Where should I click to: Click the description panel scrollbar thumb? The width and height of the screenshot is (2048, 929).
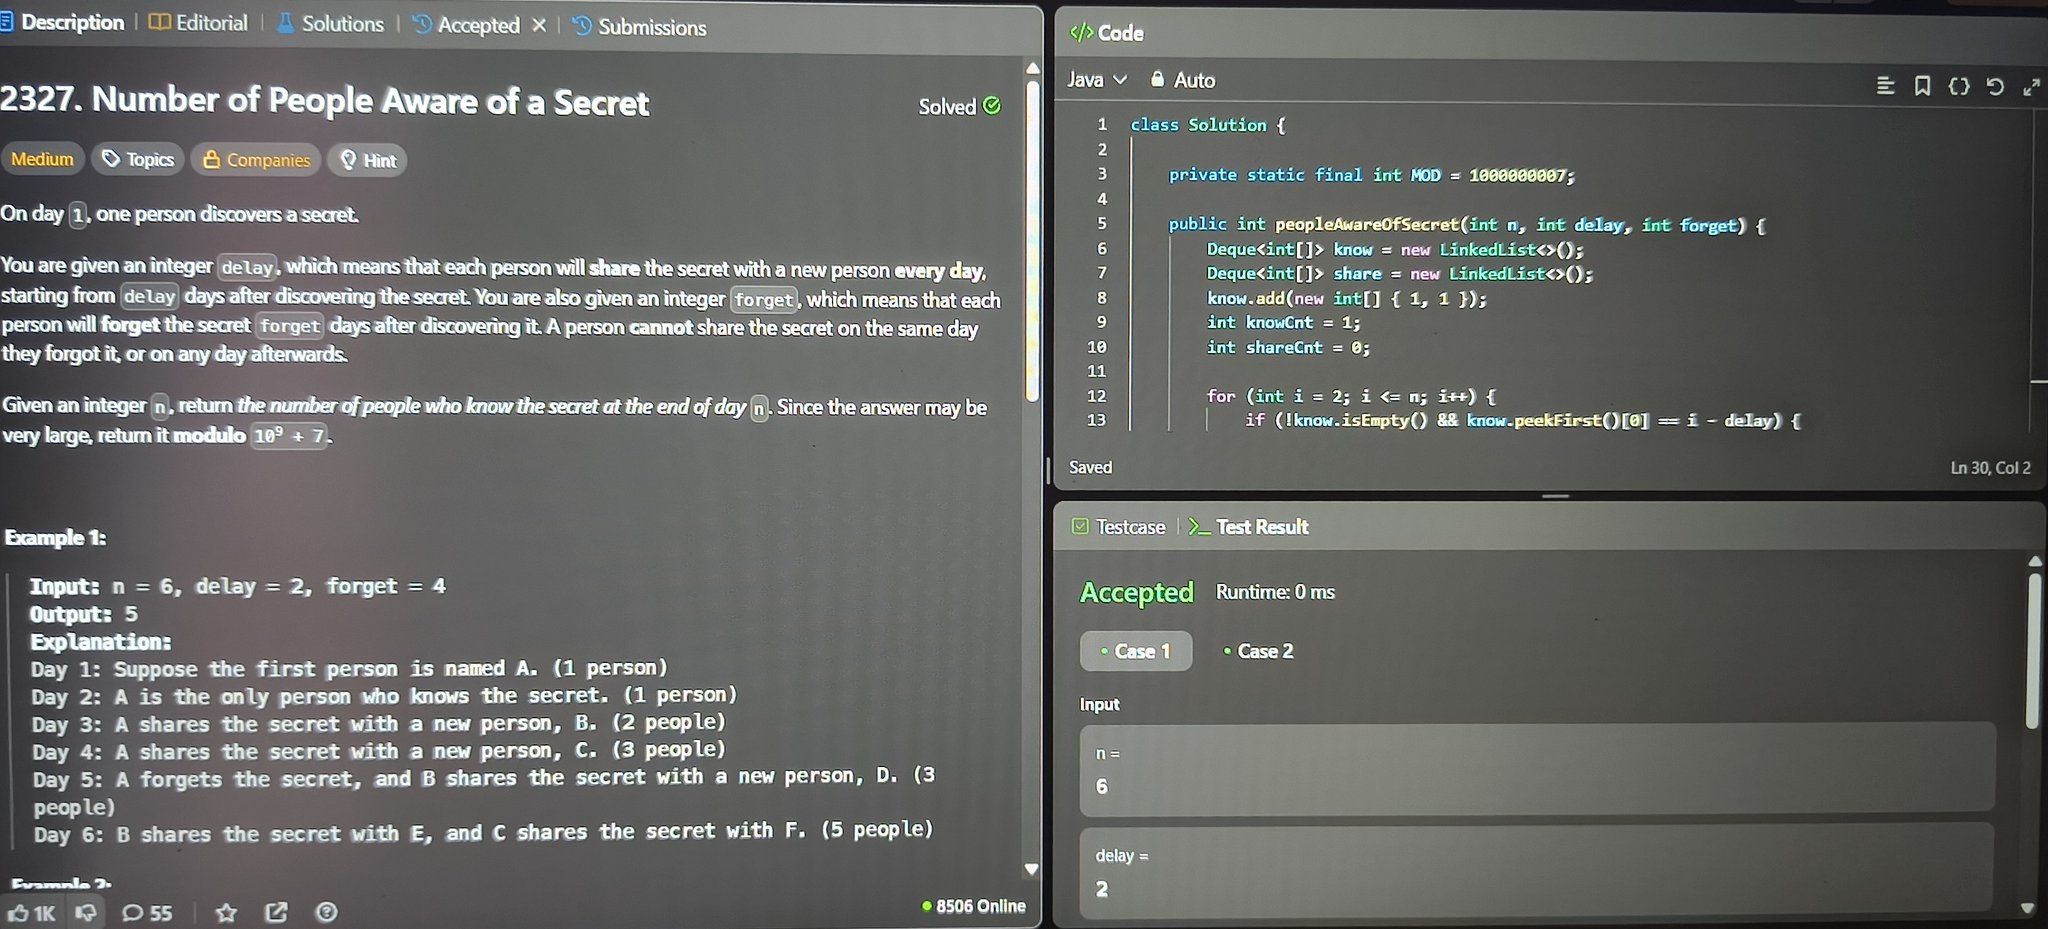(x=1033, y=240)
